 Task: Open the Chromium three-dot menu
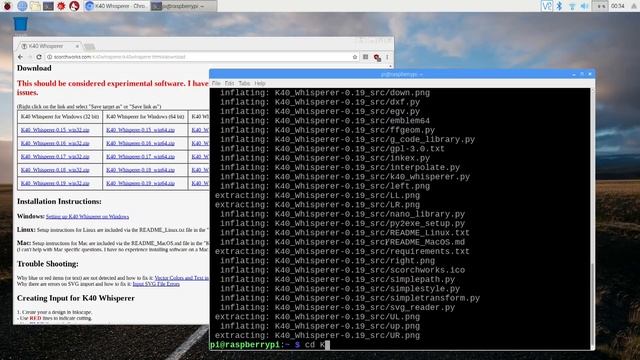387,57
